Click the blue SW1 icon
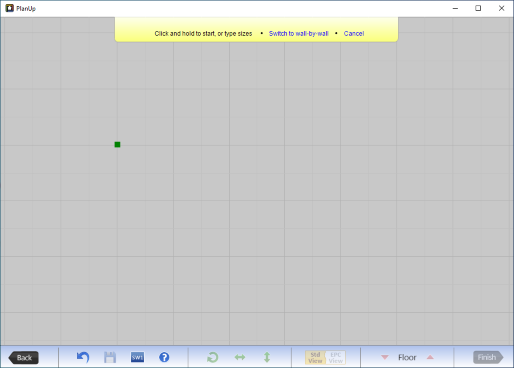514x368 pixels. 137,357
